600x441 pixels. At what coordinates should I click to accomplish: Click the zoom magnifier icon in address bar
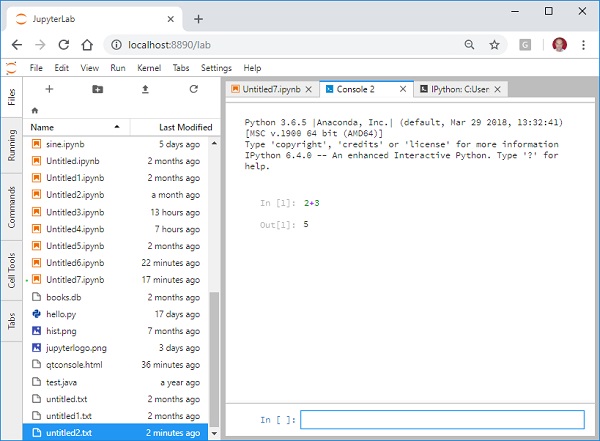pyautogui.click(x=470, y=45)
